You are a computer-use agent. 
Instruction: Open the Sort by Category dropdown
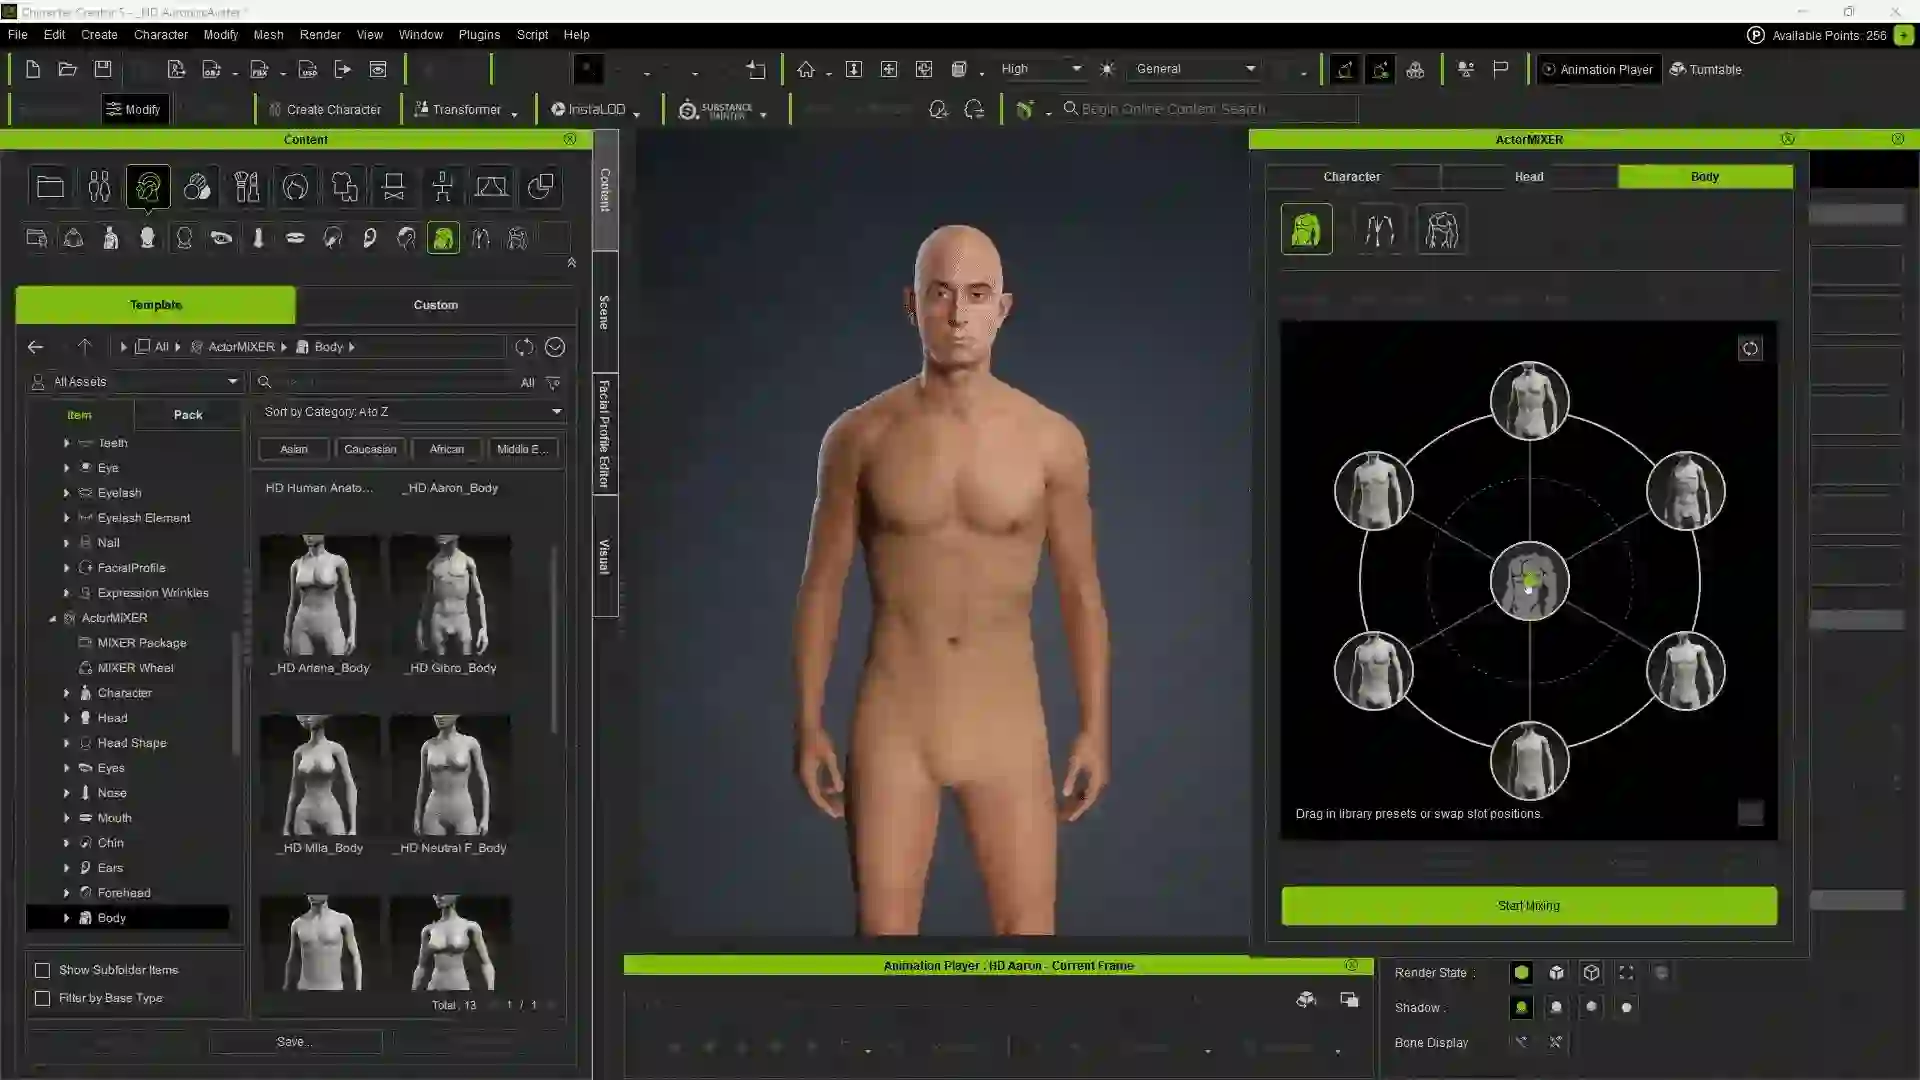click(412, 412)
